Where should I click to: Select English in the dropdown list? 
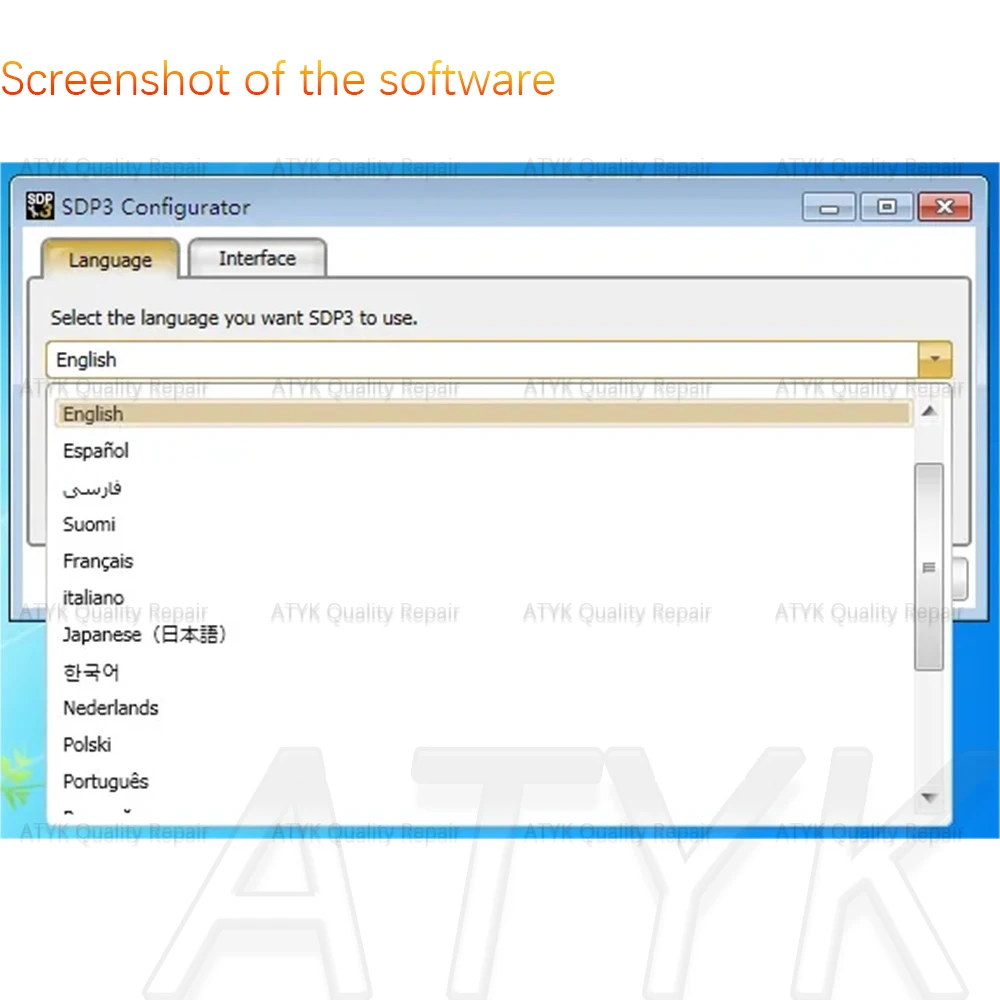pyautogui.click(x=483, y=414)
